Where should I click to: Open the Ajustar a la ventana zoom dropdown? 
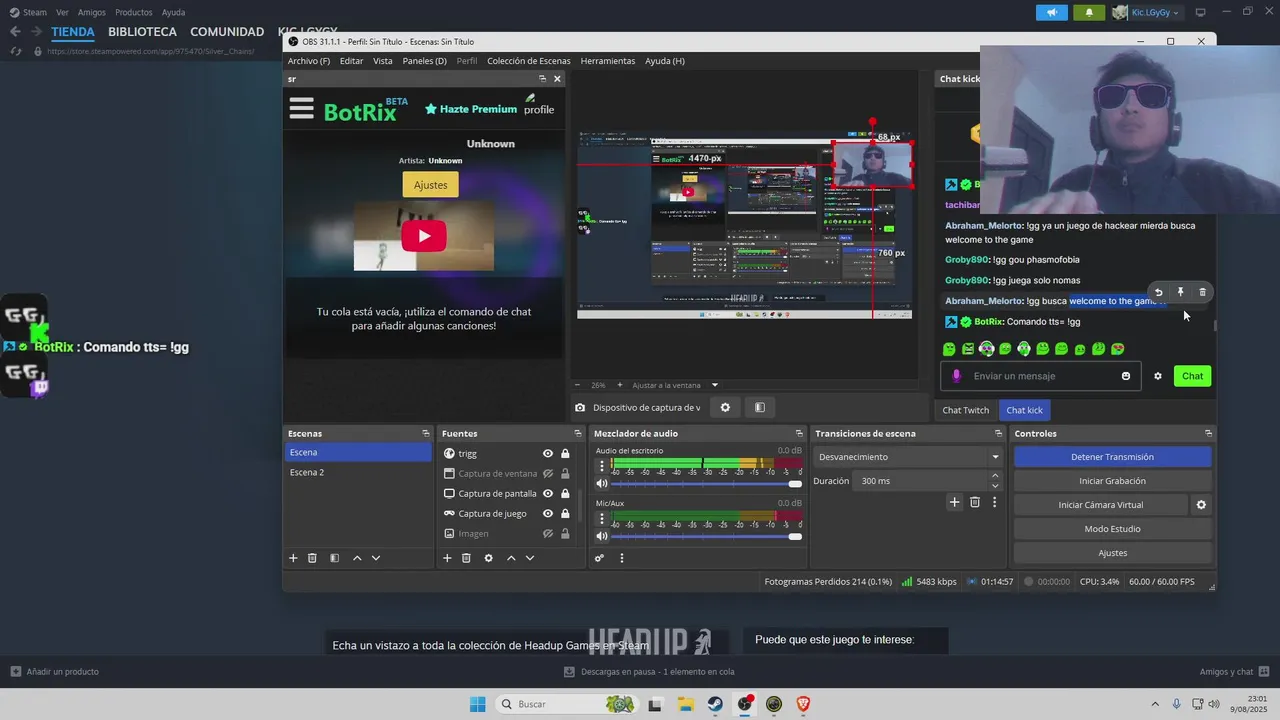click(x=715, y=385)
